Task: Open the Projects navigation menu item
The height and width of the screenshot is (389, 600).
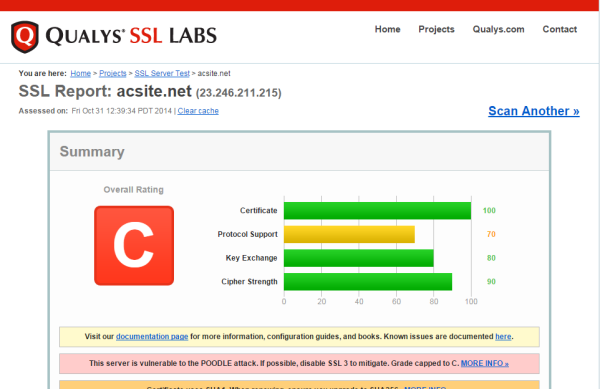Action: [436, 29]
